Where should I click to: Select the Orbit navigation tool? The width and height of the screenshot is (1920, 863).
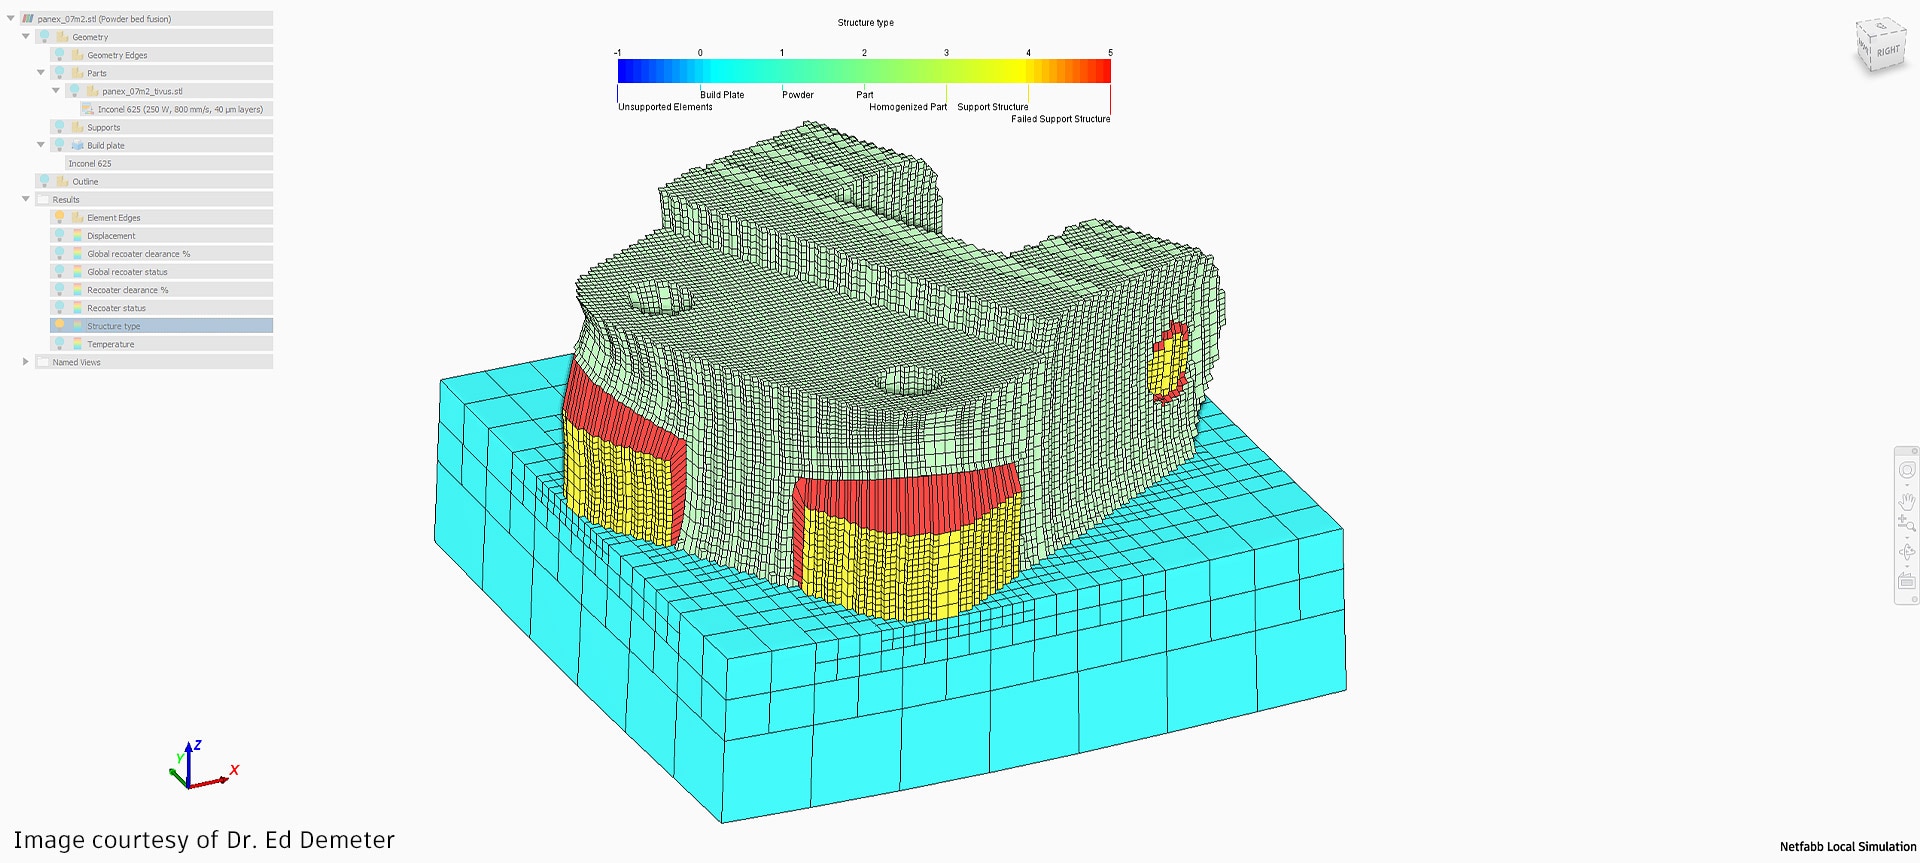1906,552
